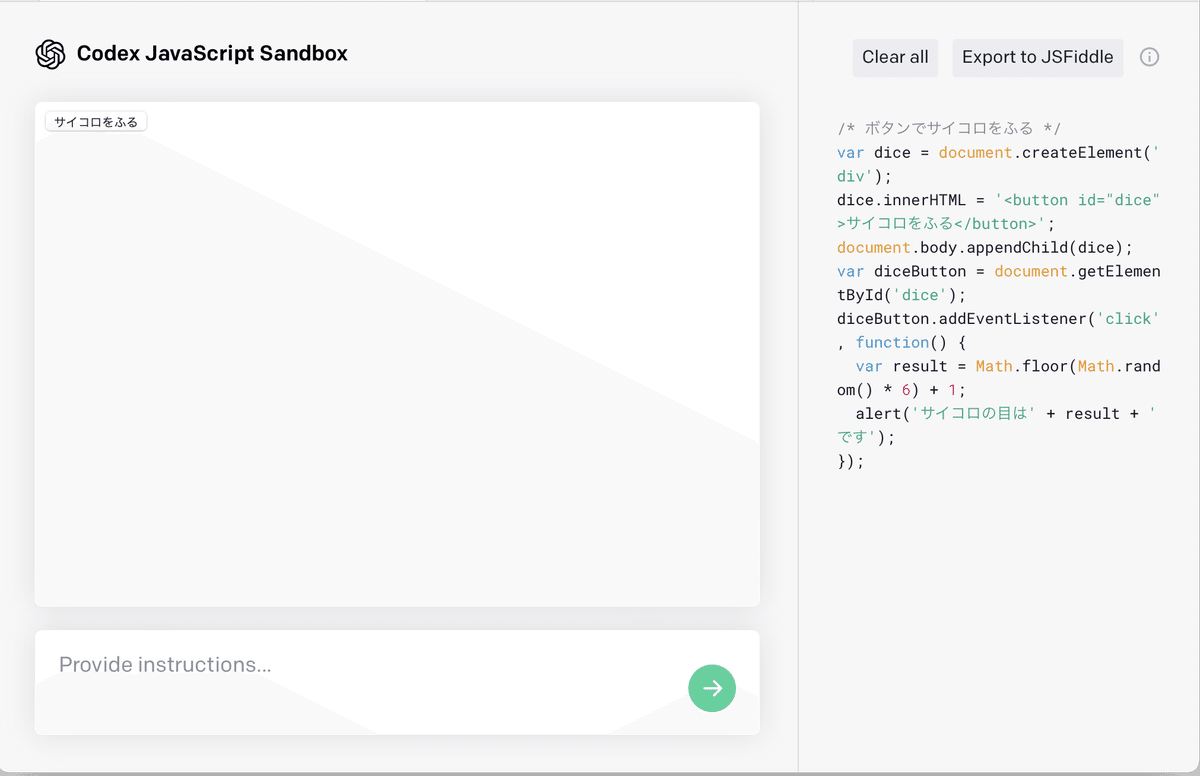Open the info circle icon
The width and height of the screenshot is (1200, 776).
(1150, 57)
